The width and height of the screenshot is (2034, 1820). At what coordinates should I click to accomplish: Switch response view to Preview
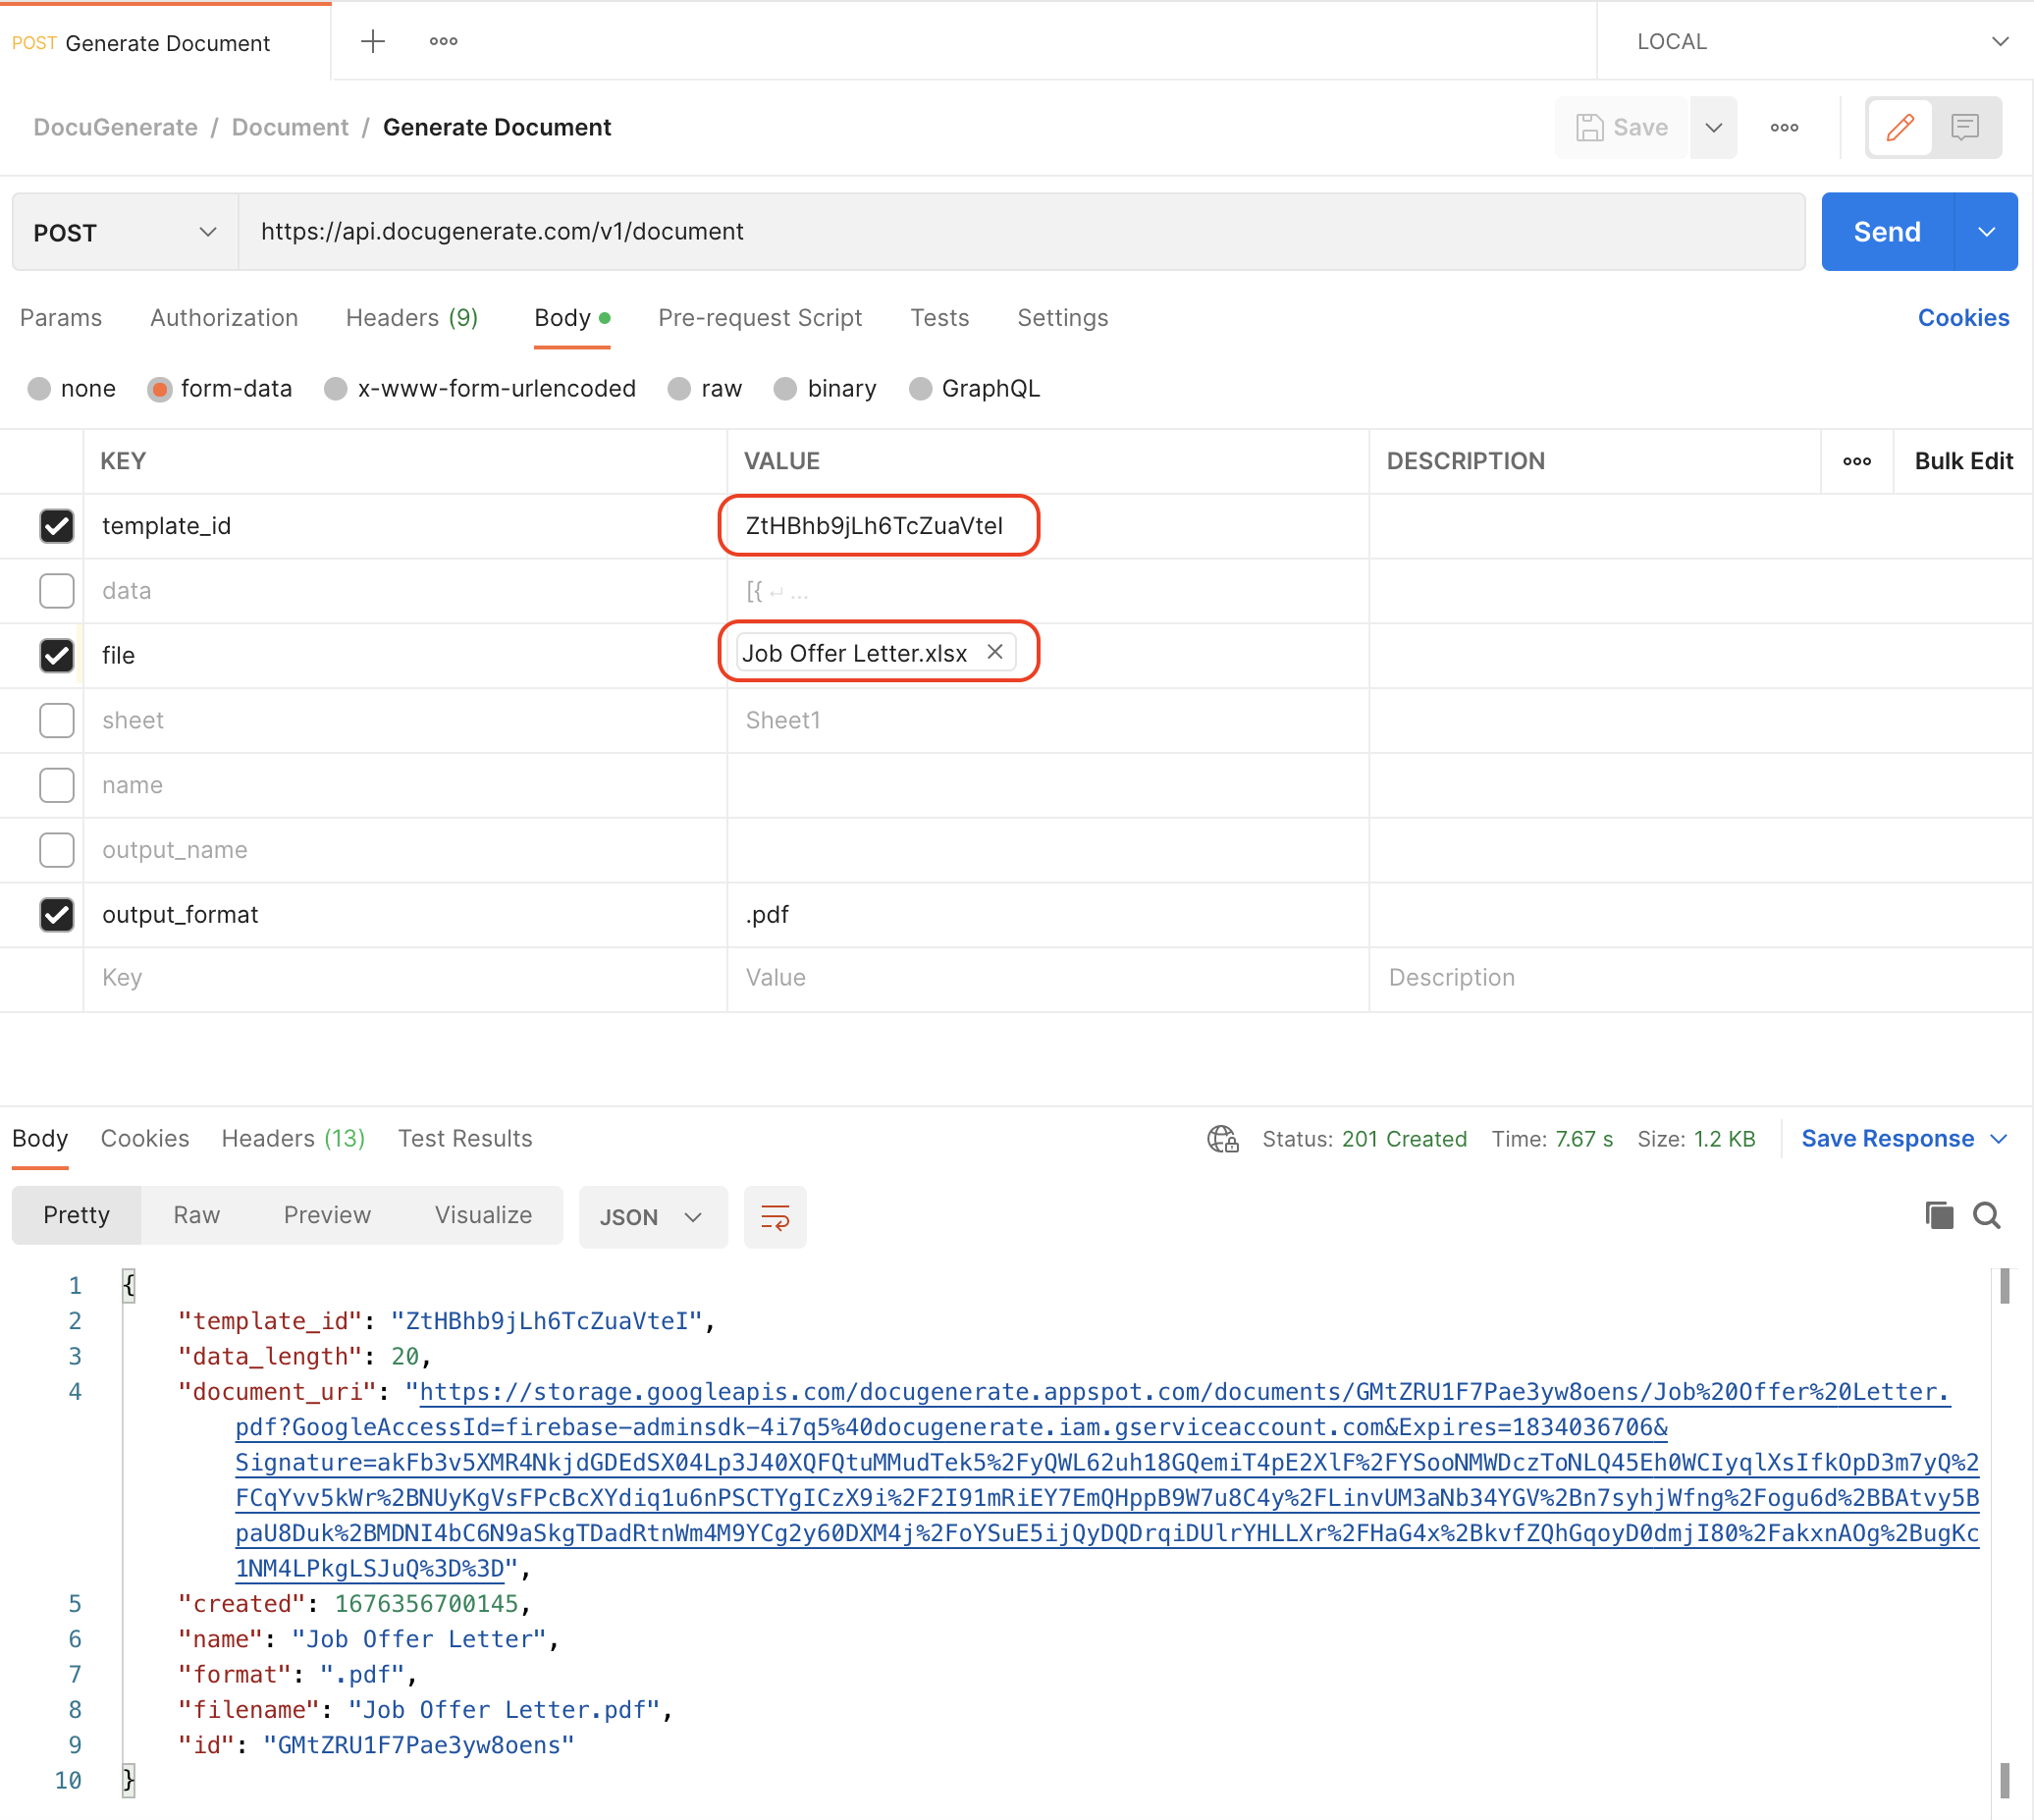(x=327, y=1215)
